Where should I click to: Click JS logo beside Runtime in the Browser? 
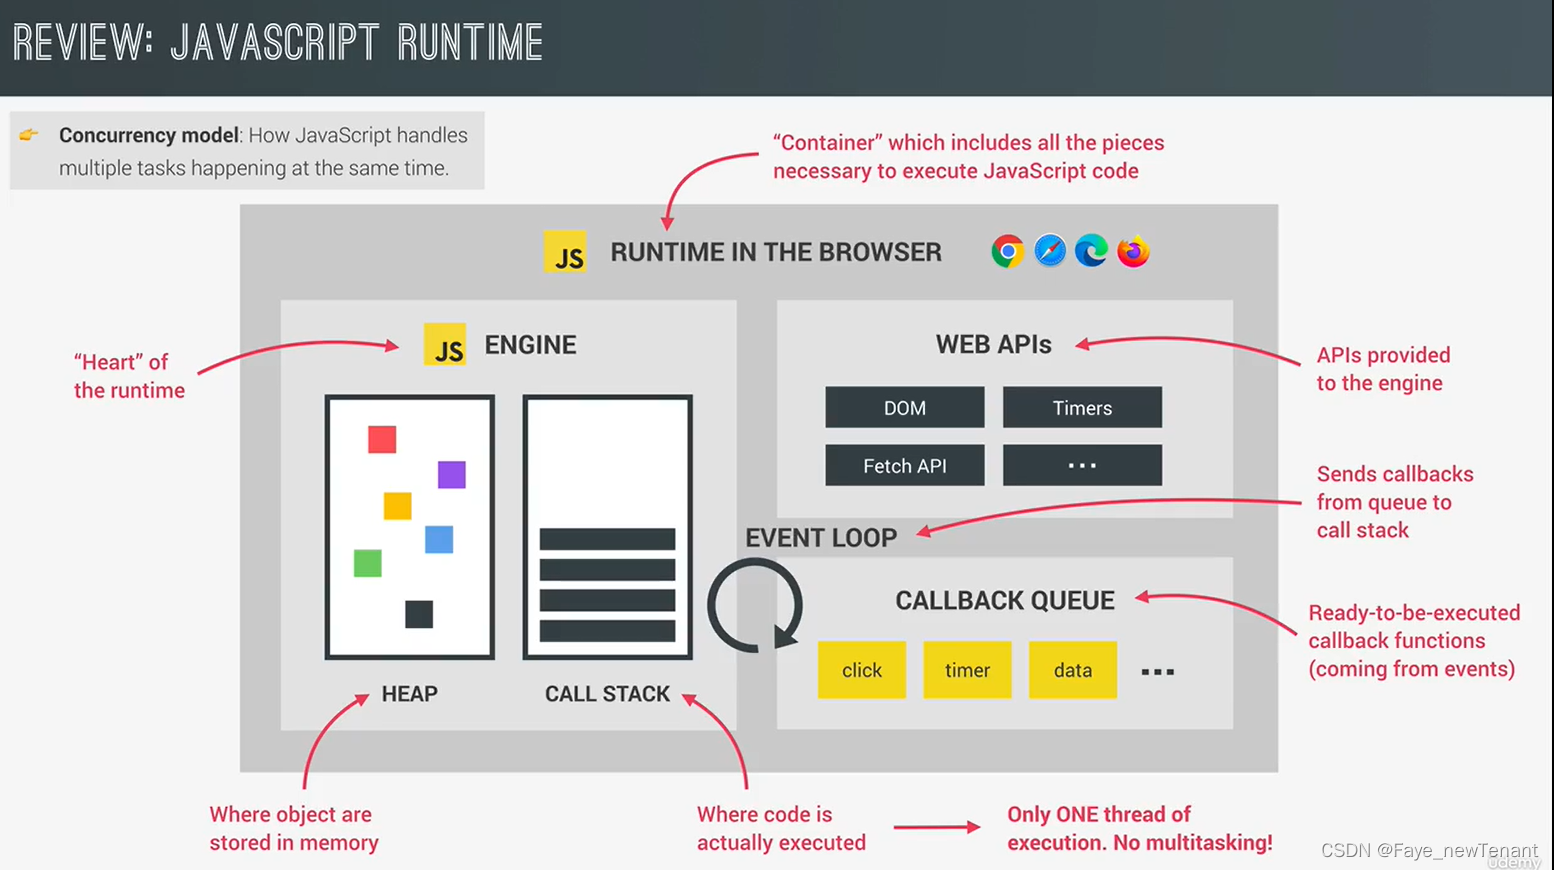(x=565, y=252)
